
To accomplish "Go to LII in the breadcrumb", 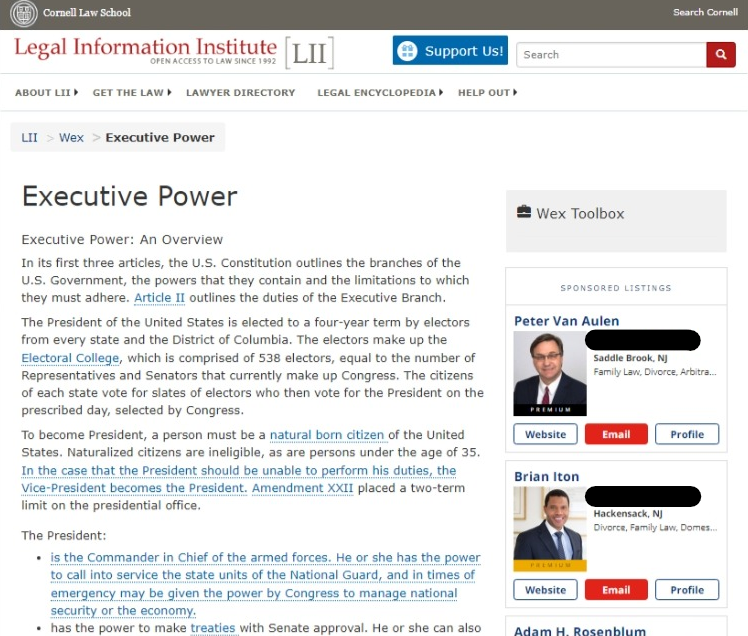I will 29,137.
